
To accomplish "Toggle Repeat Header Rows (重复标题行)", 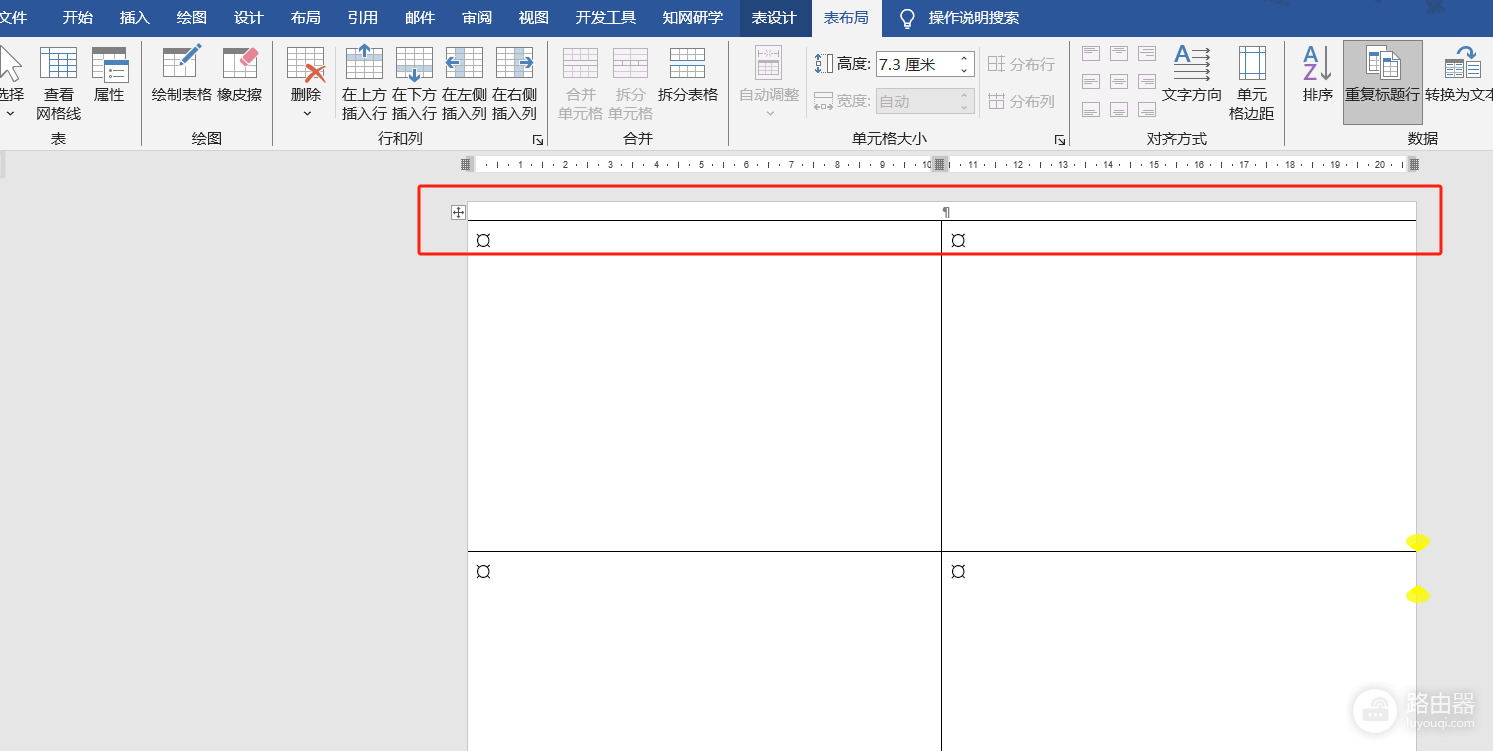I will point(1383,82).
